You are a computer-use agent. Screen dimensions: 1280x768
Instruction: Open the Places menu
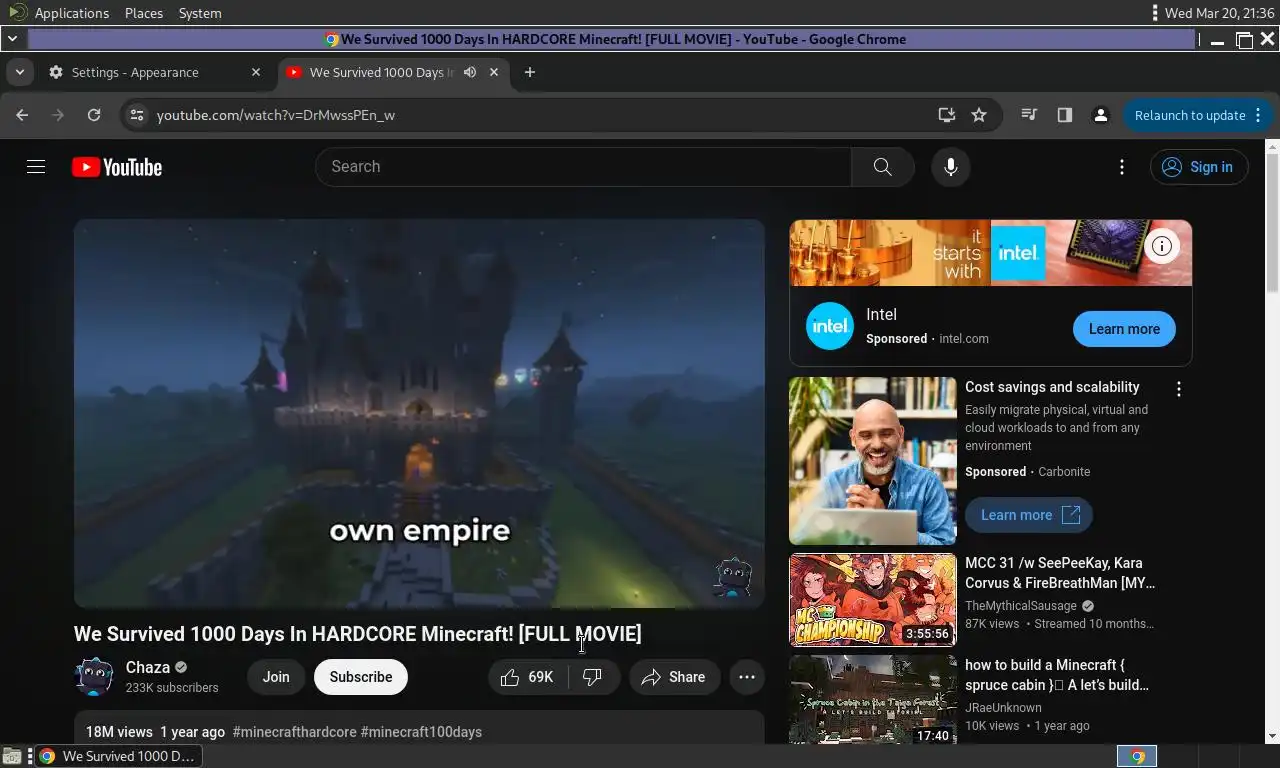(144, 13)
